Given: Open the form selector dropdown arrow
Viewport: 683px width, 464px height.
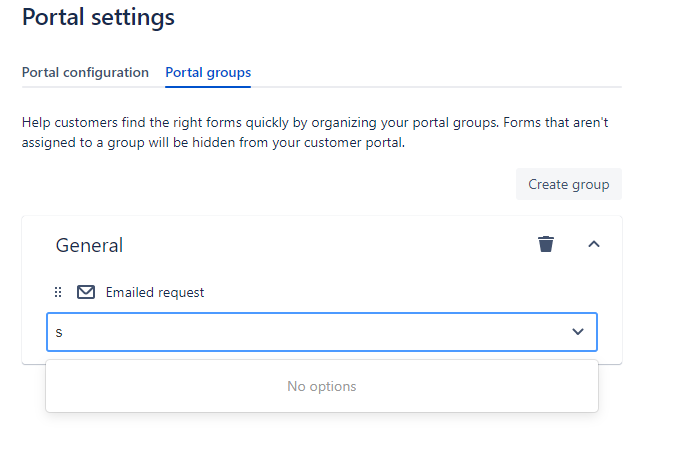Looking at the screenshot, I should 578,332.
